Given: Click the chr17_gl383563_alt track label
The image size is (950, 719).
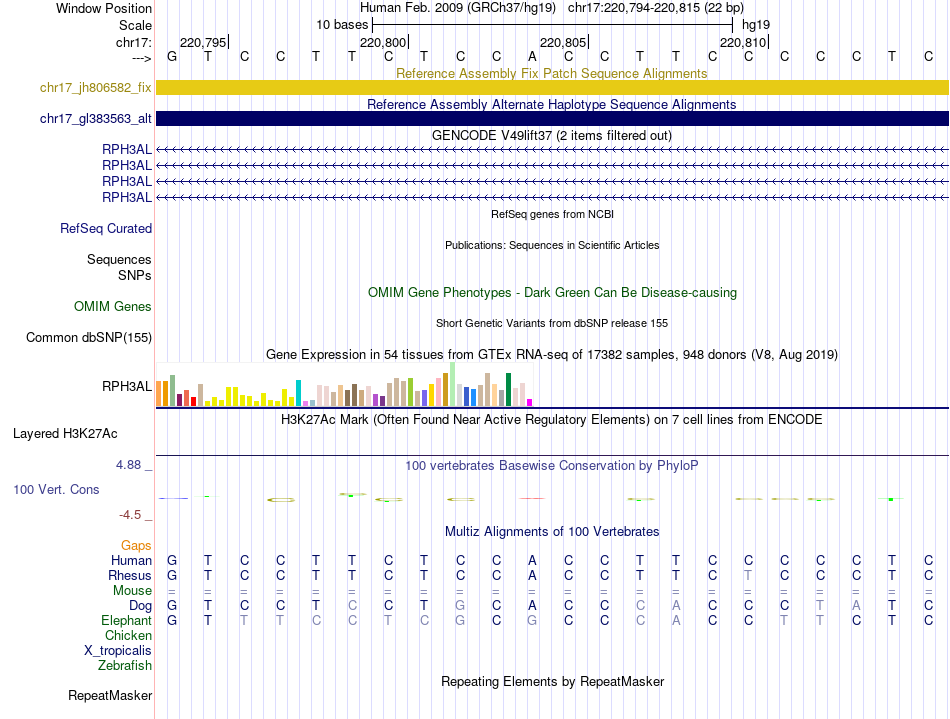Looking at the screenshot, I should click(96, 118).
